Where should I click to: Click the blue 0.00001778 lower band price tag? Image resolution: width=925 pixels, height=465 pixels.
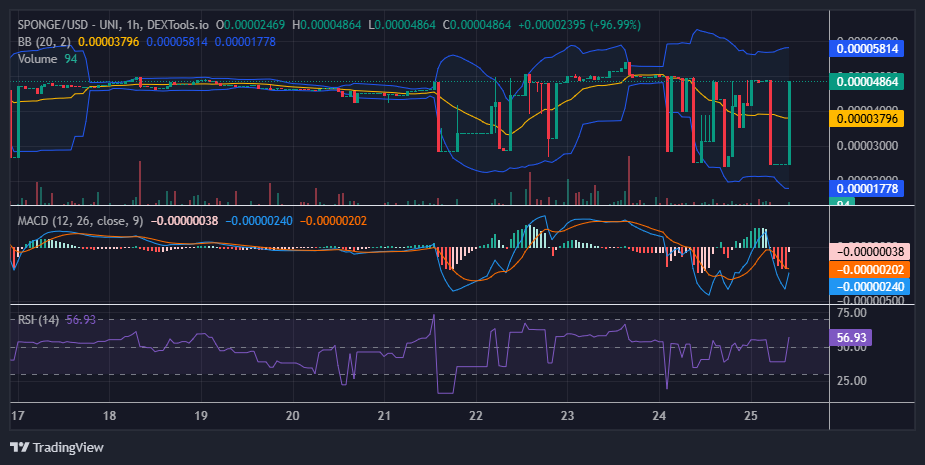[x=867, y=188]
